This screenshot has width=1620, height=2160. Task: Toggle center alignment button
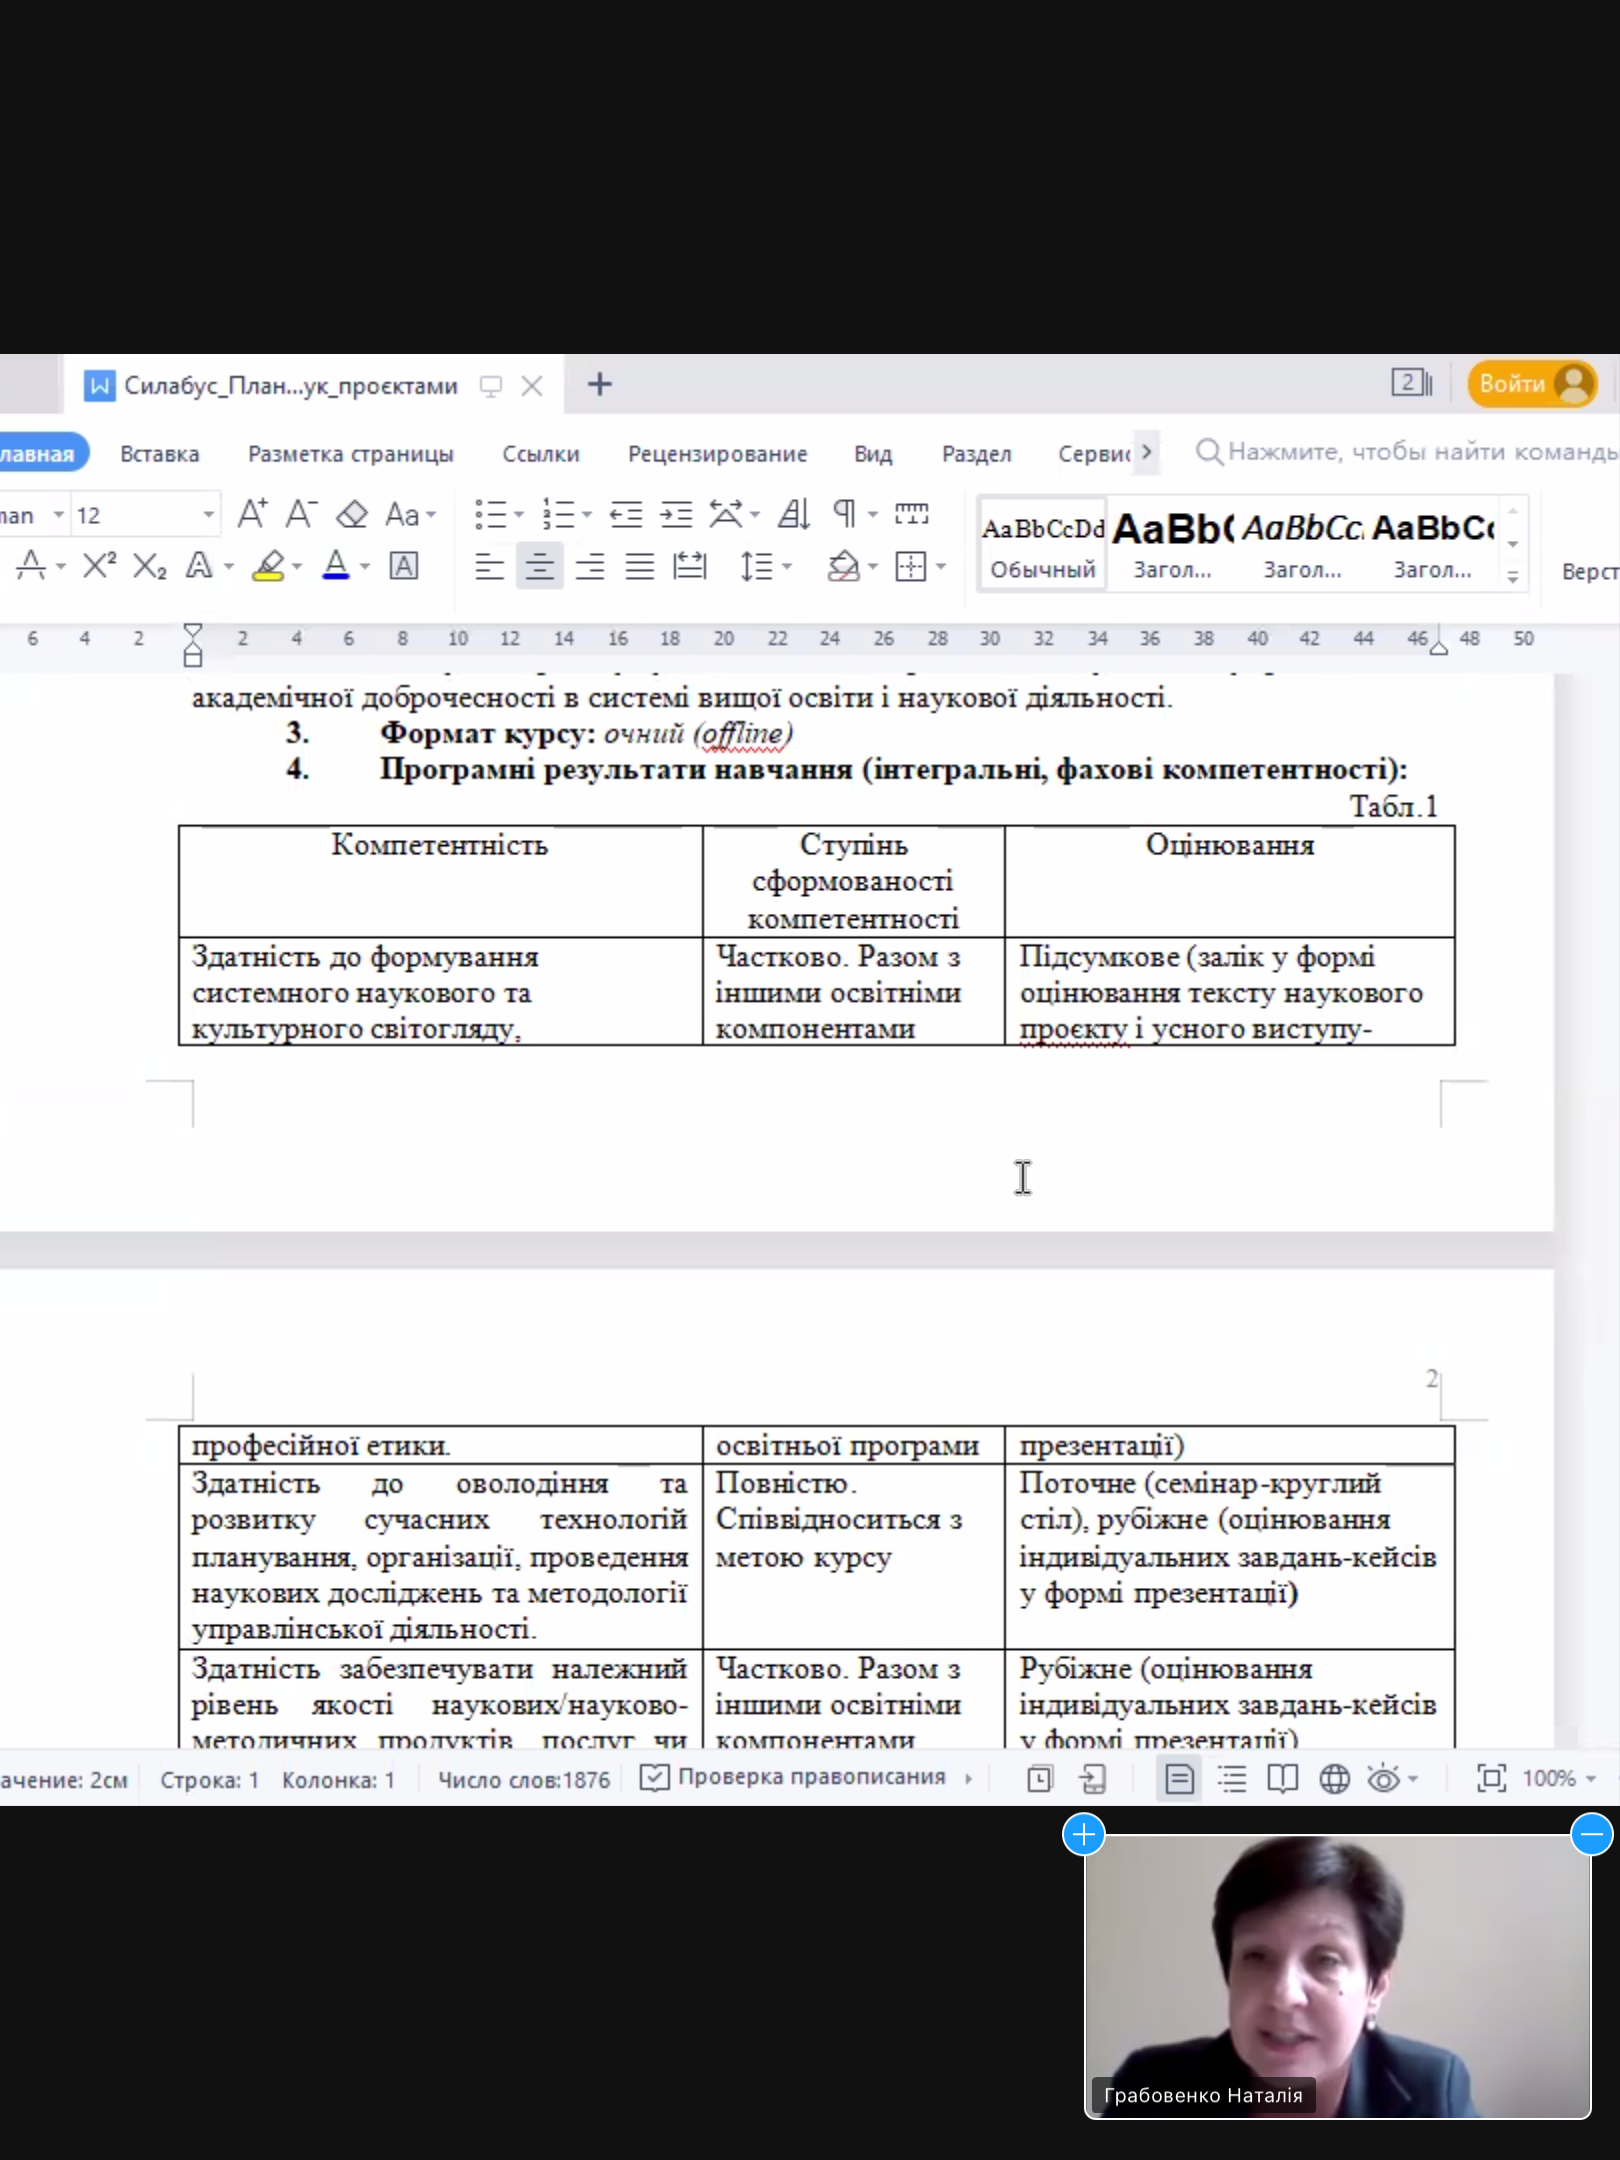point(539,567)
